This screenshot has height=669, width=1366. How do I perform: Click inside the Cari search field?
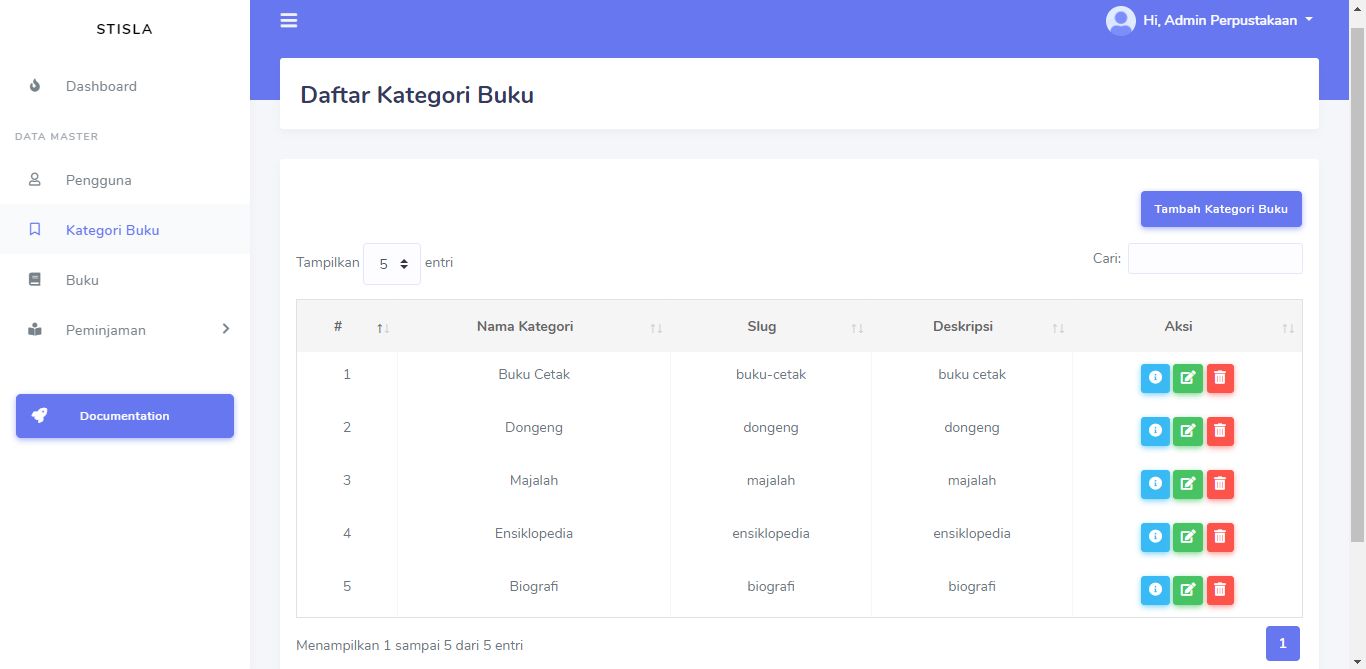(x=1215, y=258)
